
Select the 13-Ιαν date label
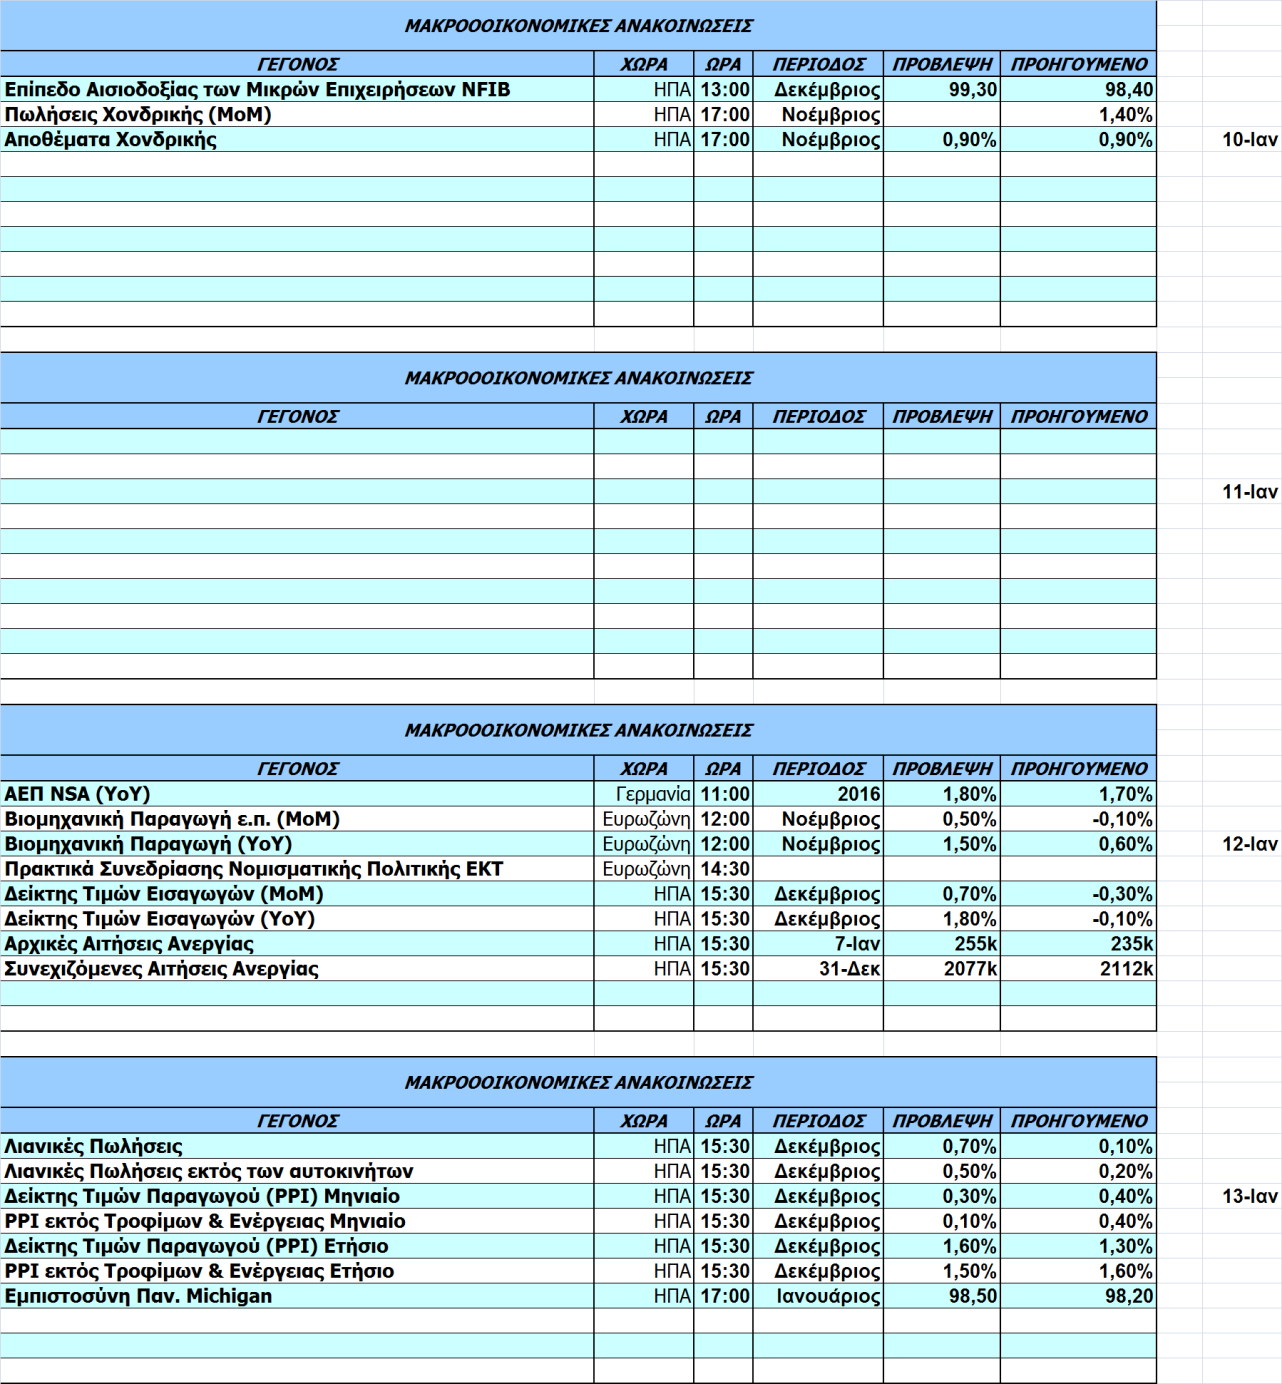point(1249,1196)
